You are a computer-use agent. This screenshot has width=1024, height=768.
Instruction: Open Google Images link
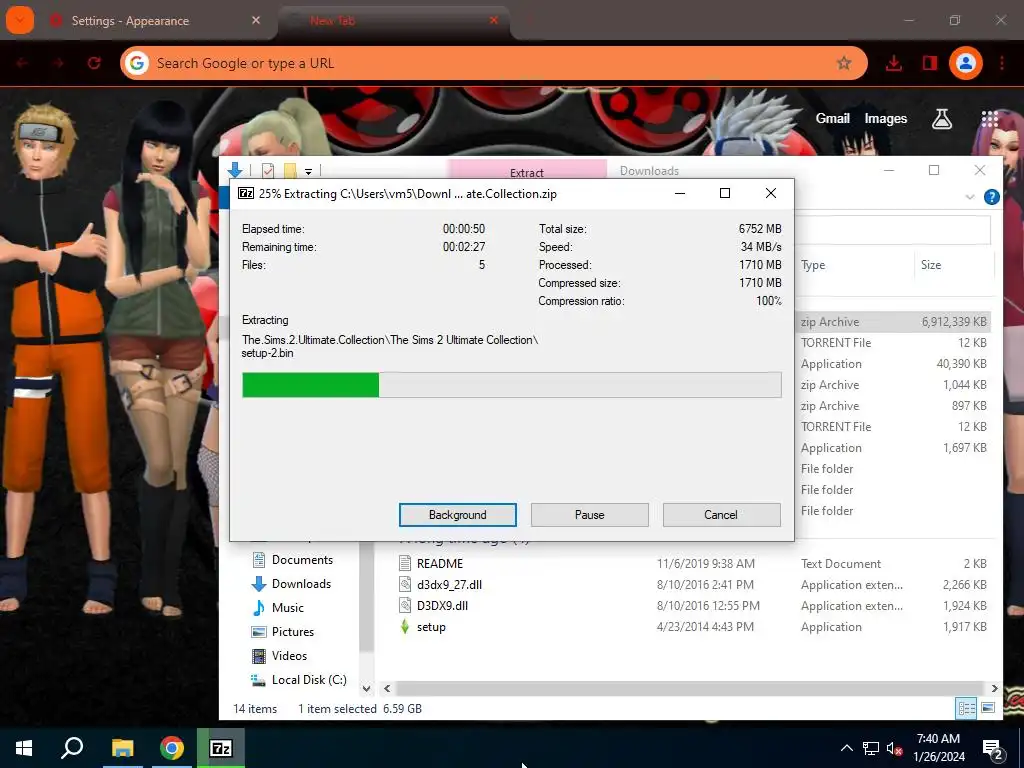pos(886,118)
